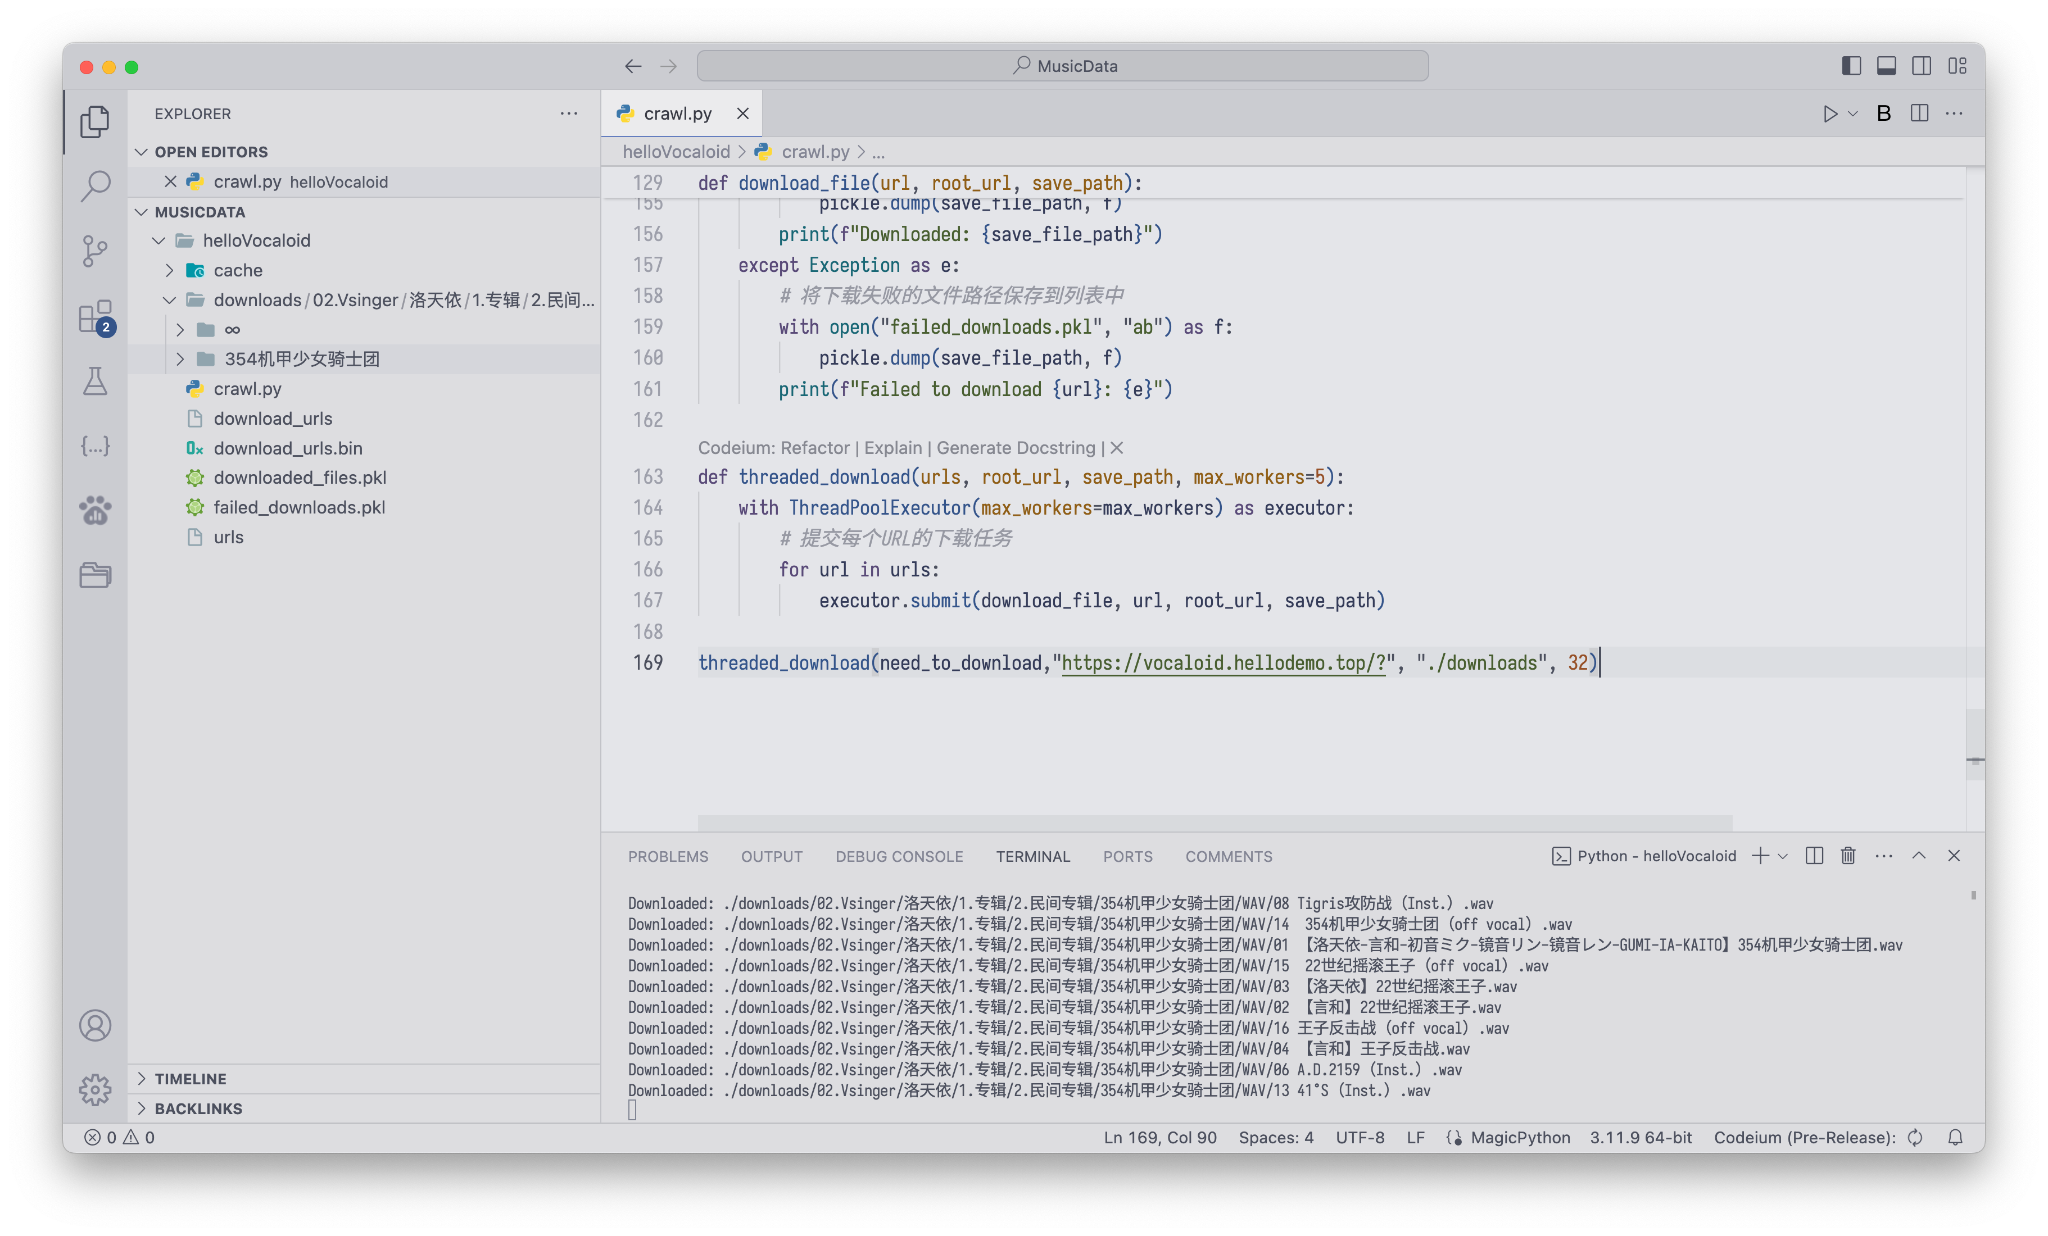The image size is (2048, 1236).
Task: Click the Run Python File play icon
Action: 1829,114
